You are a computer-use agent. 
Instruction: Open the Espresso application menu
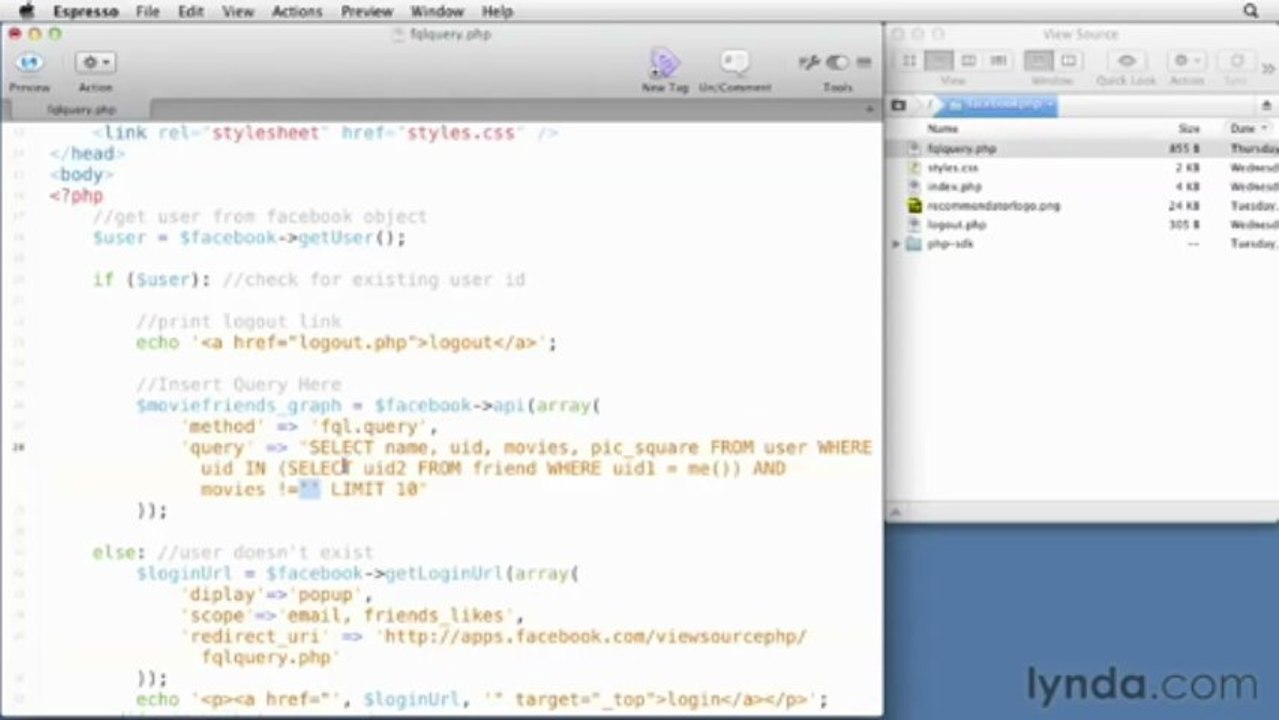point(85,11)
